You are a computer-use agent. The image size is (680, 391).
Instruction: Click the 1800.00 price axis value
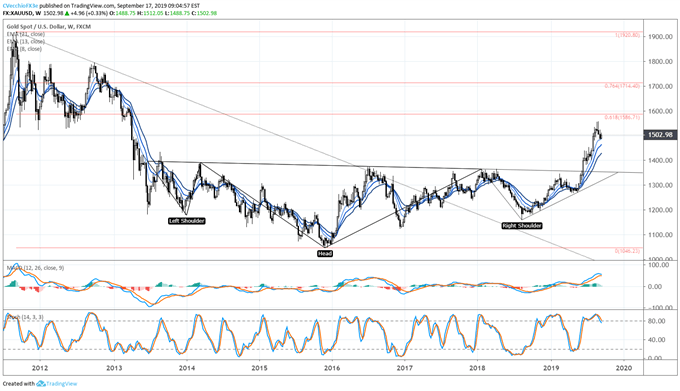click(660, 62)
